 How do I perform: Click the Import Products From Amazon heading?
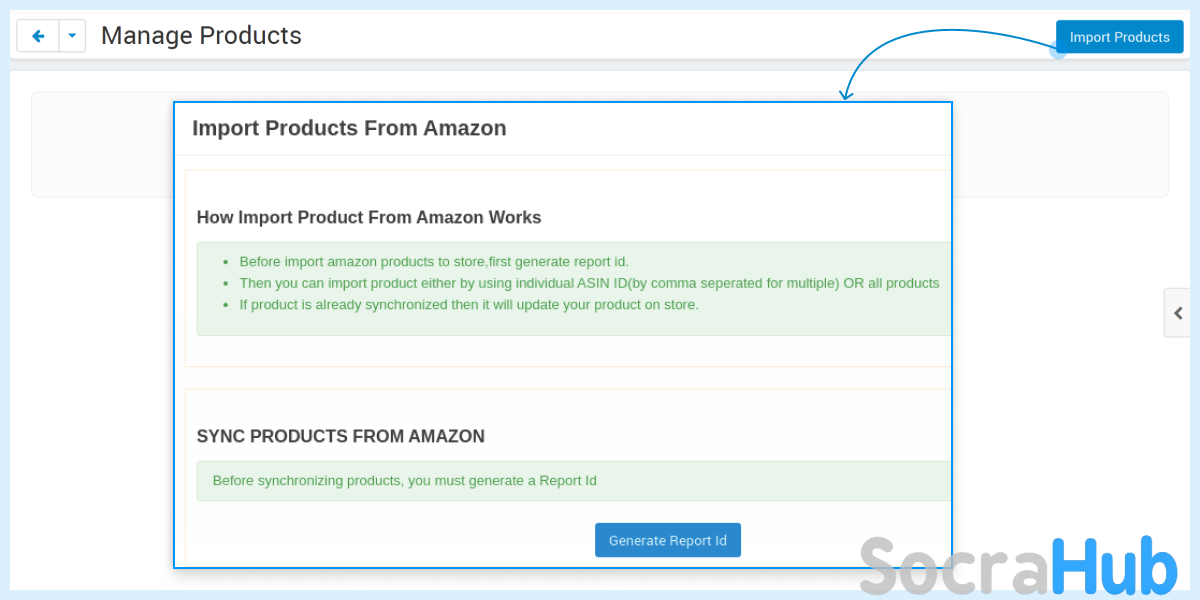pyautogui.click(x=349, y=128)
